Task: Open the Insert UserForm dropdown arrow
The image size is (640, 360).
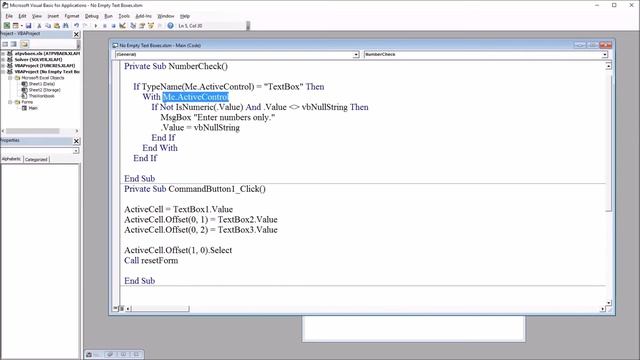Action: coord(21,26)
